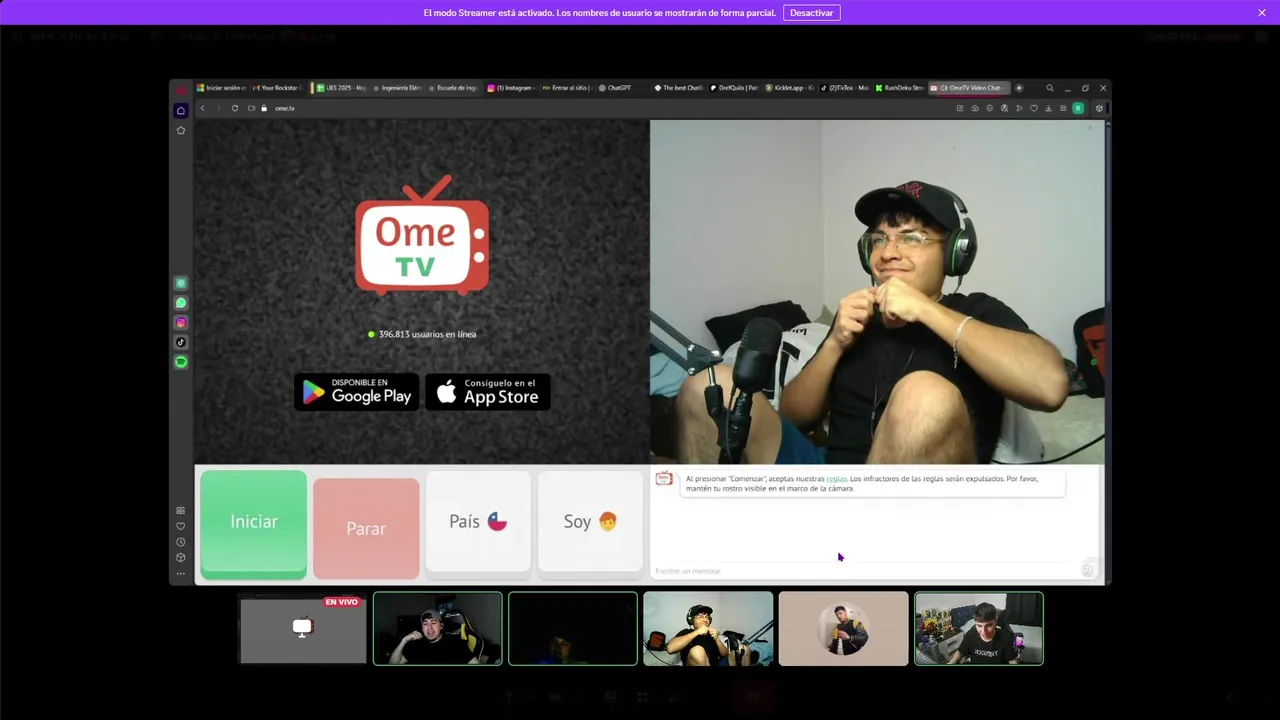Open a new browser tab with plus

click(1019, 88)
